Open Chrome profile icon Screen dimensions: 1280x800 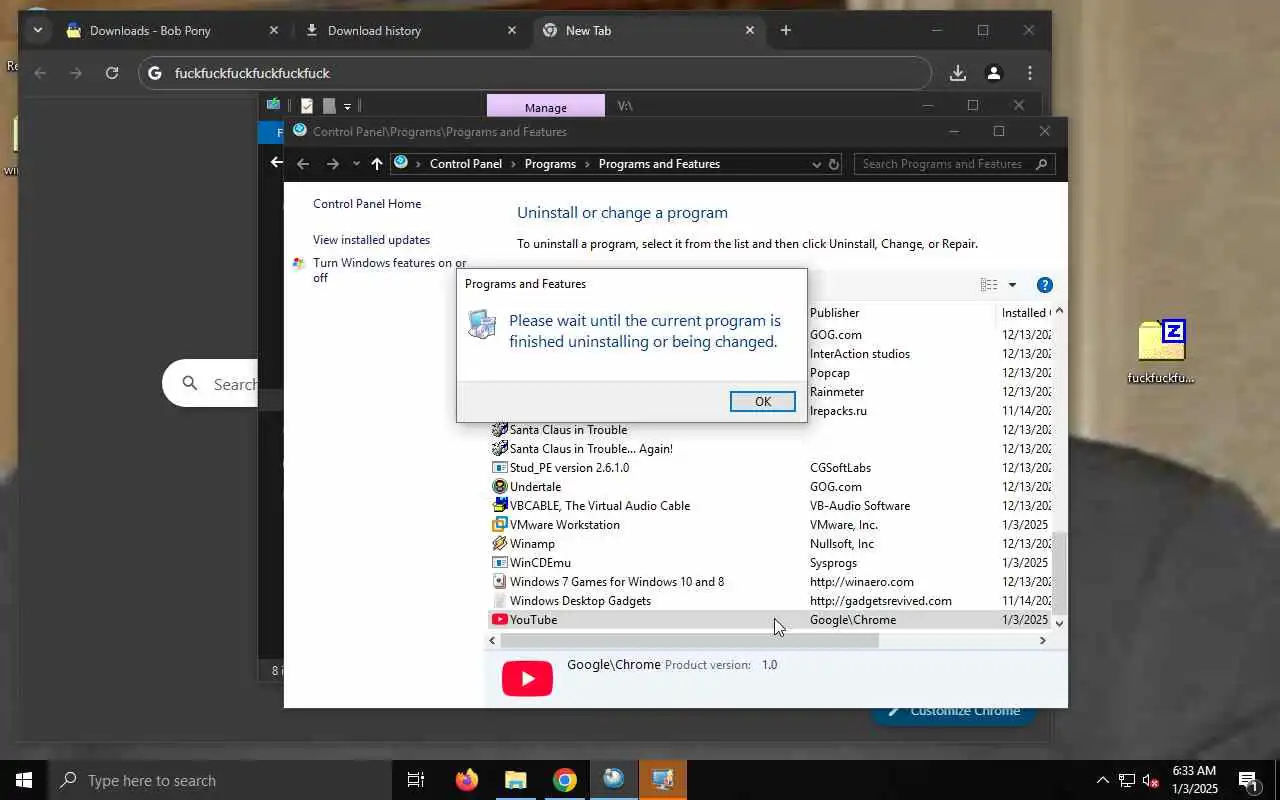(994, 73)
